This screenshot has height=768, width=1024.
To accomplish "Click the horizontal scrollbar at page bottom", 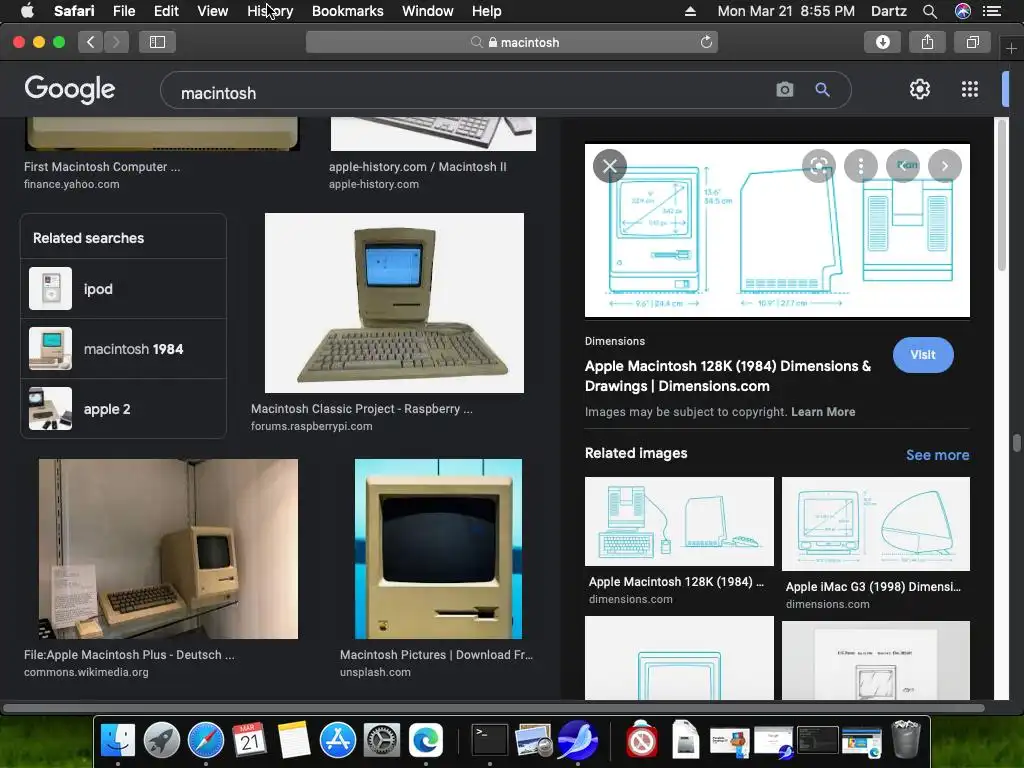I will [493, 708].
